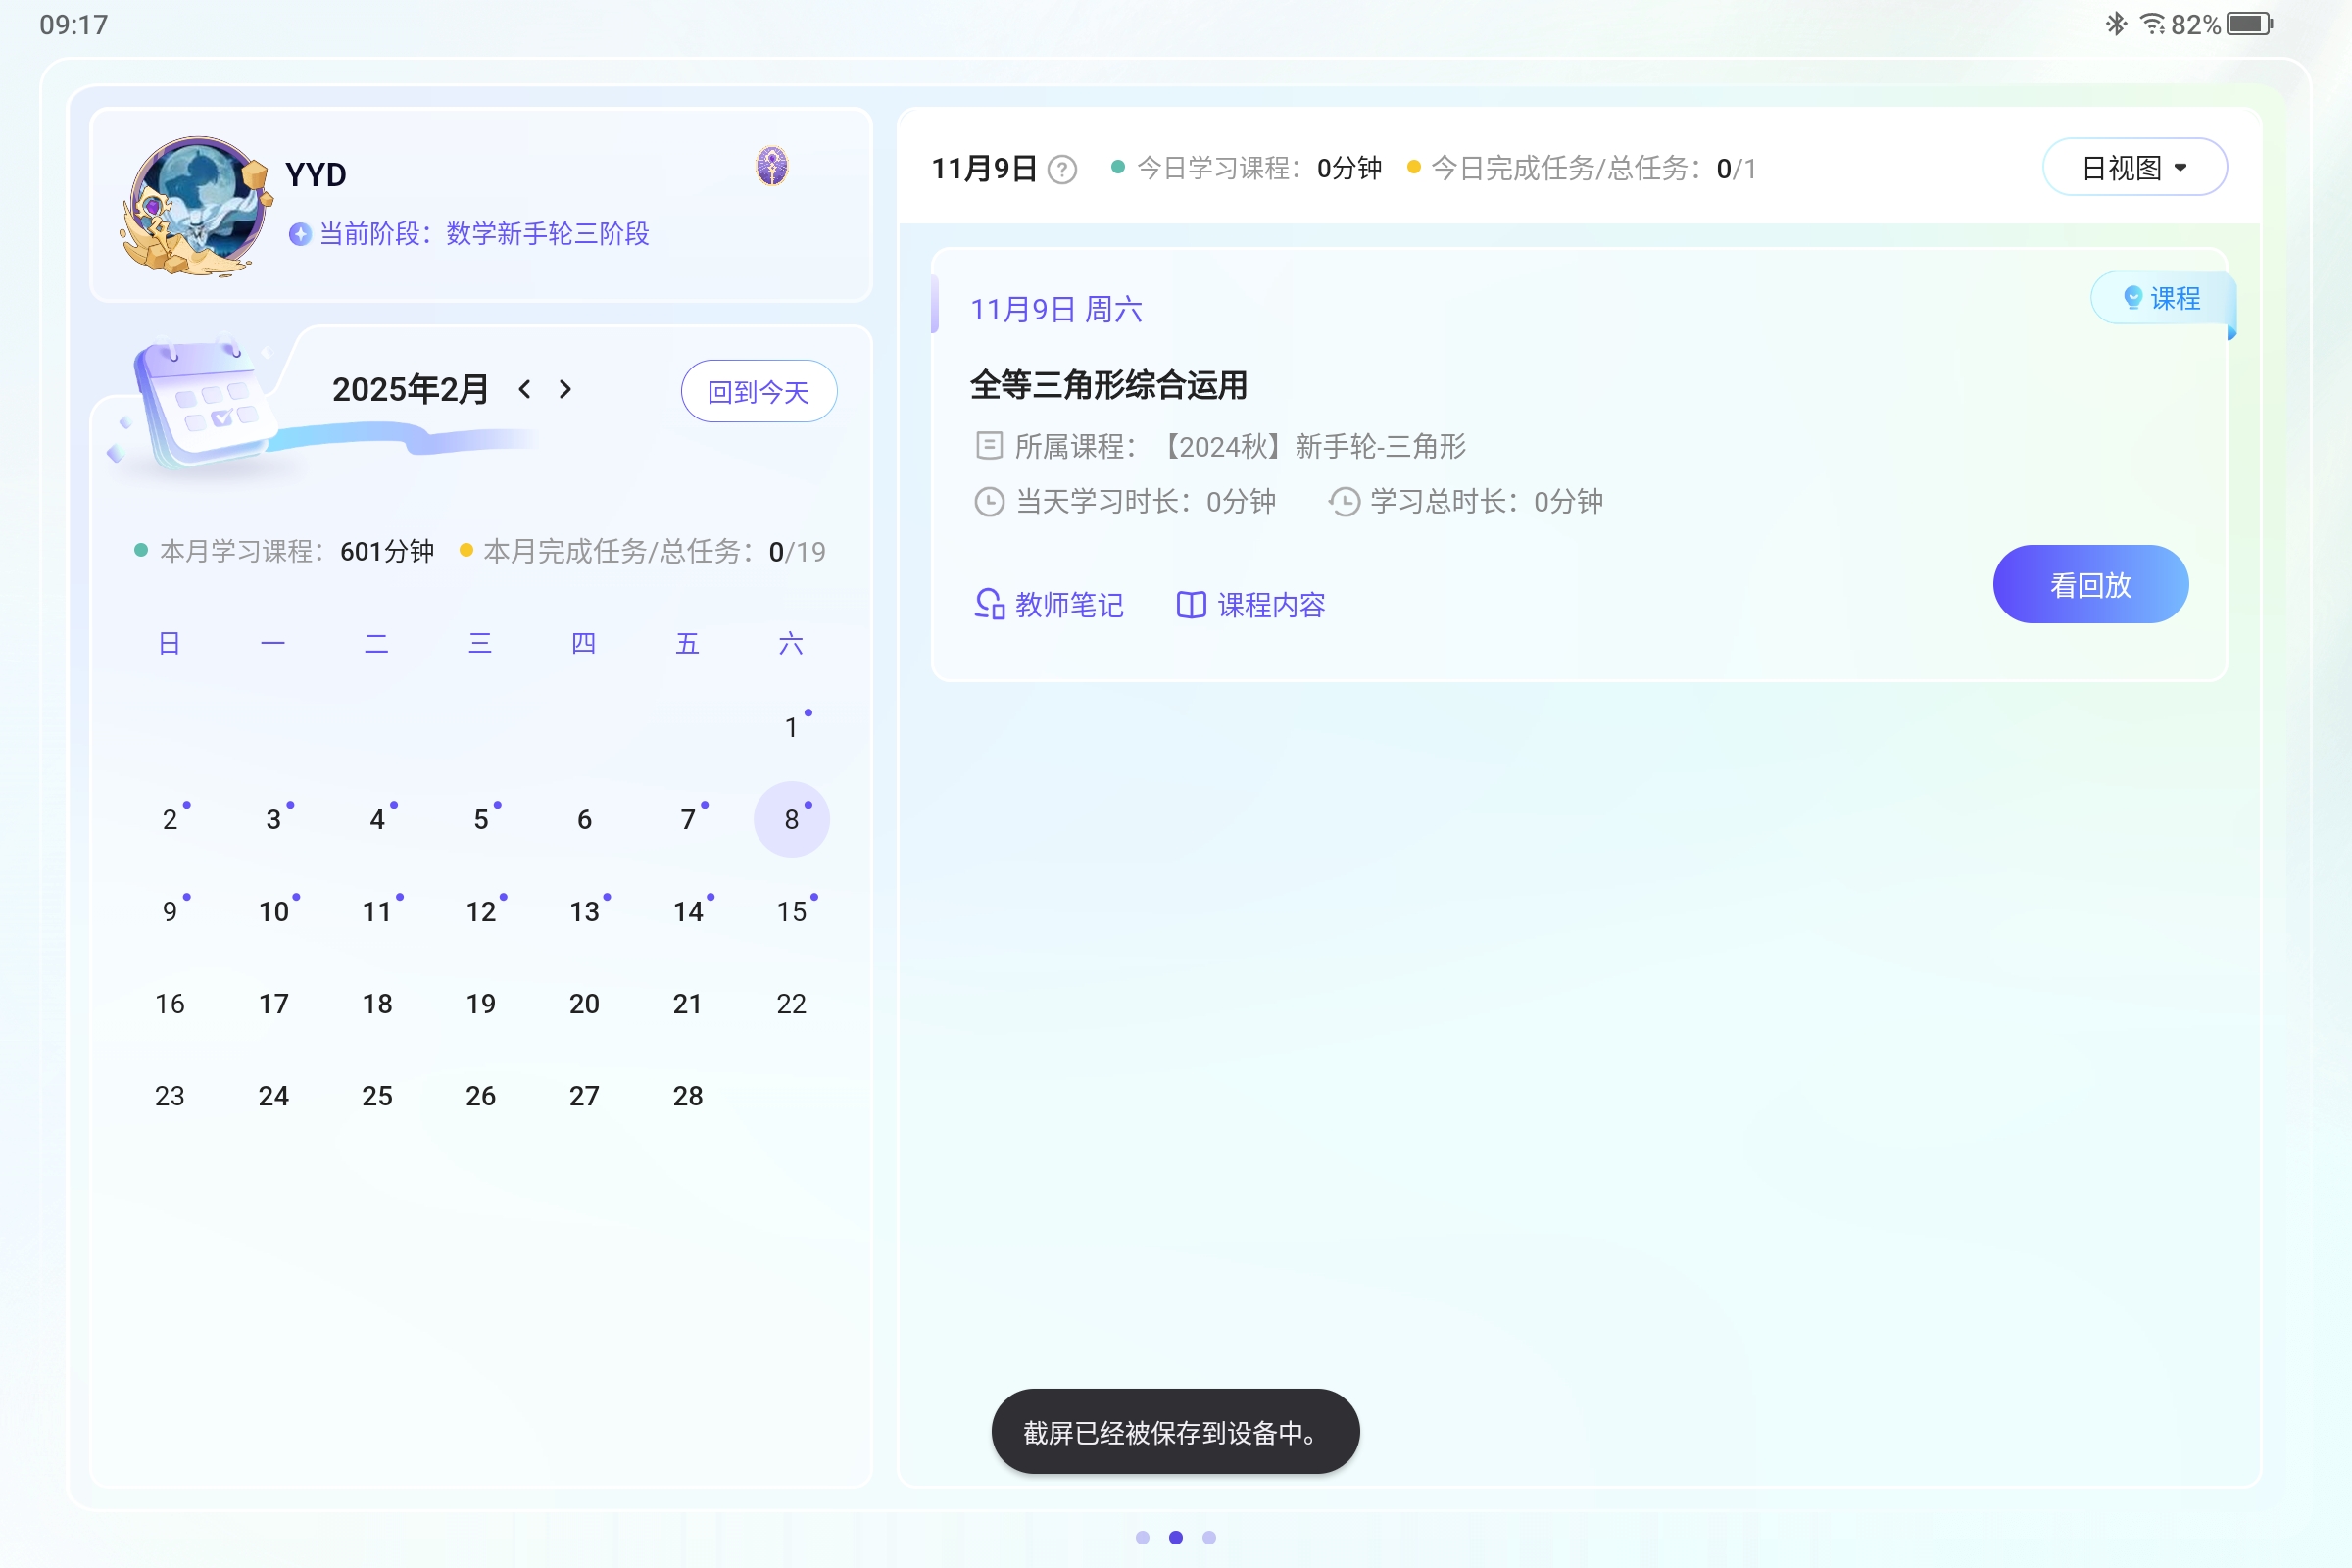The image size is (2352, 1568).
Task: Select February 2 on calendar
Action: 170,819
